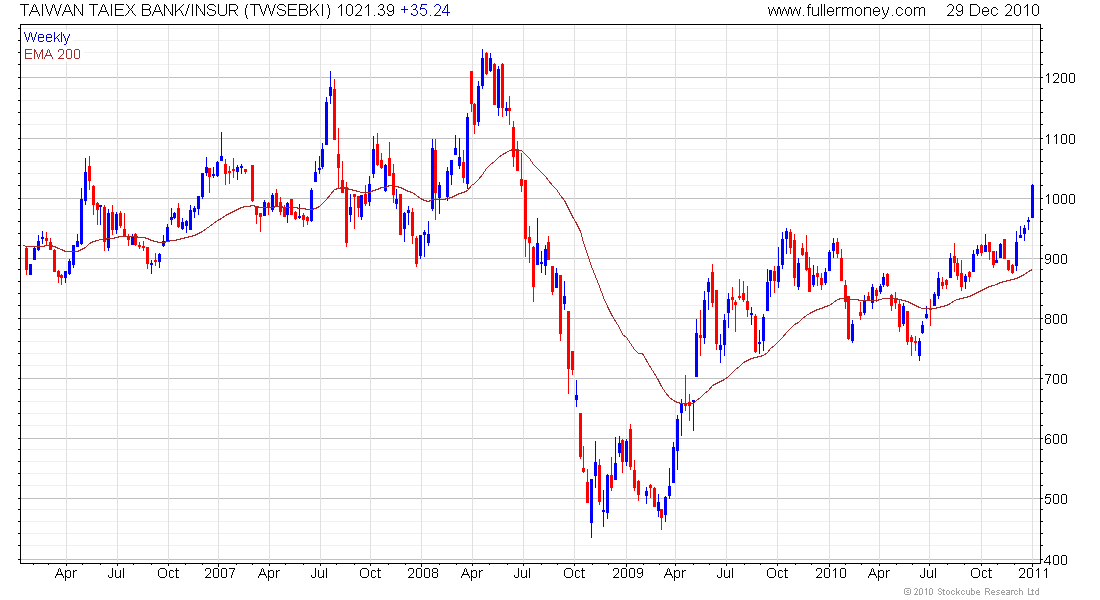Click the Apr label just after 2010
1100x600 pixels.
click(x=878, y=573)
